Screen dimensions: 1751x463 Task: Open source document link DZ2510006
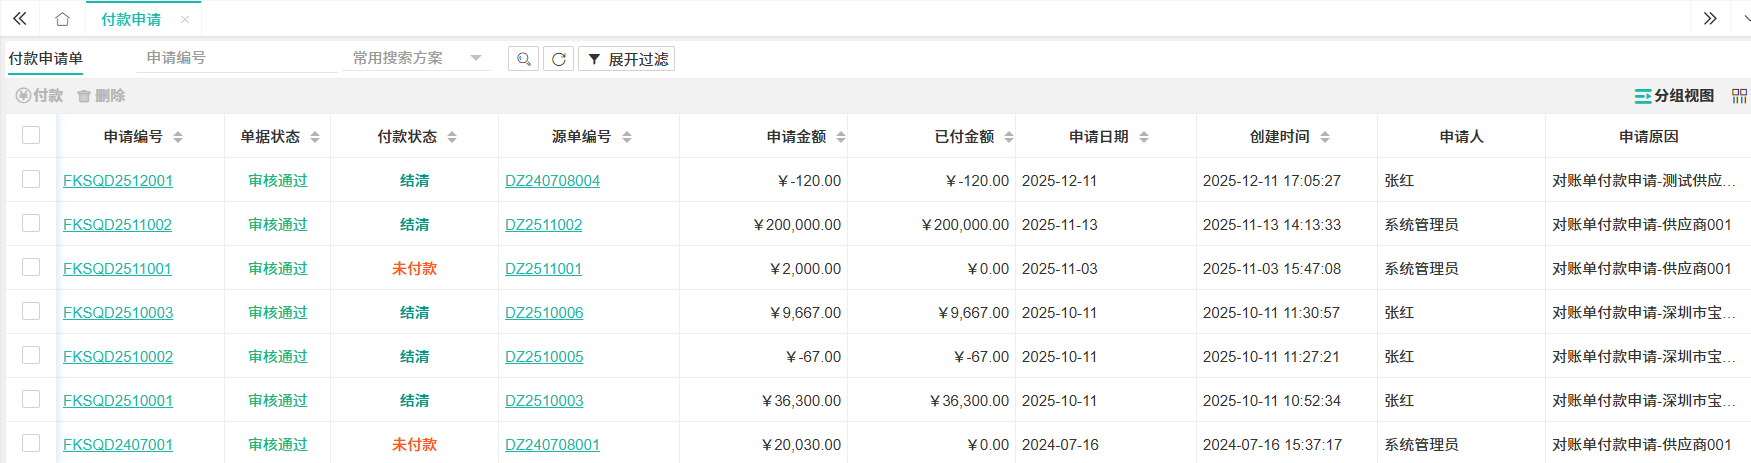(544, 313)
